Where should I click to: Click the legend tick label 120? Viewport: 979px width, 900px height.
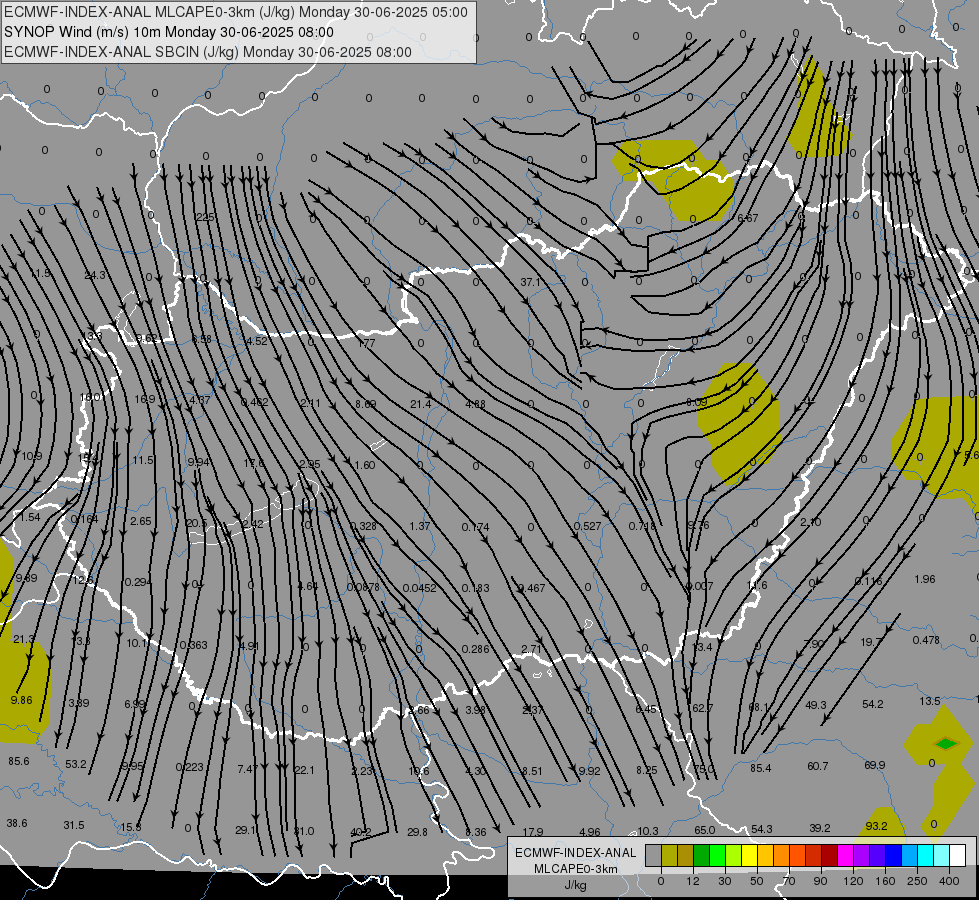[854, 881]
